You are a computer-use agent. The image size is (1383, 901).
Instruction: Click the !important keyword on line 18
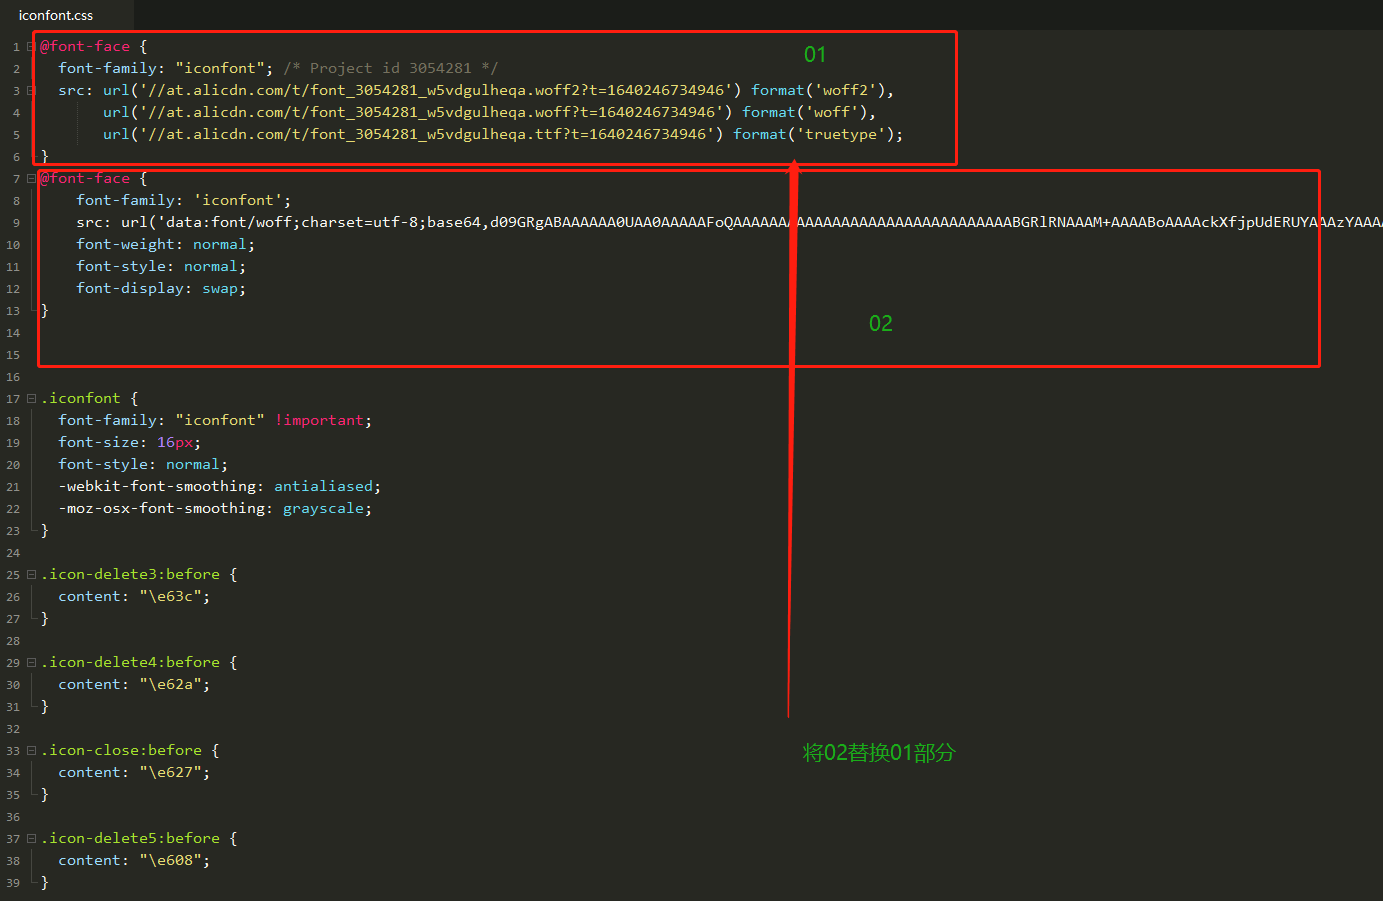pyautogui.click(x=320, y=419)
